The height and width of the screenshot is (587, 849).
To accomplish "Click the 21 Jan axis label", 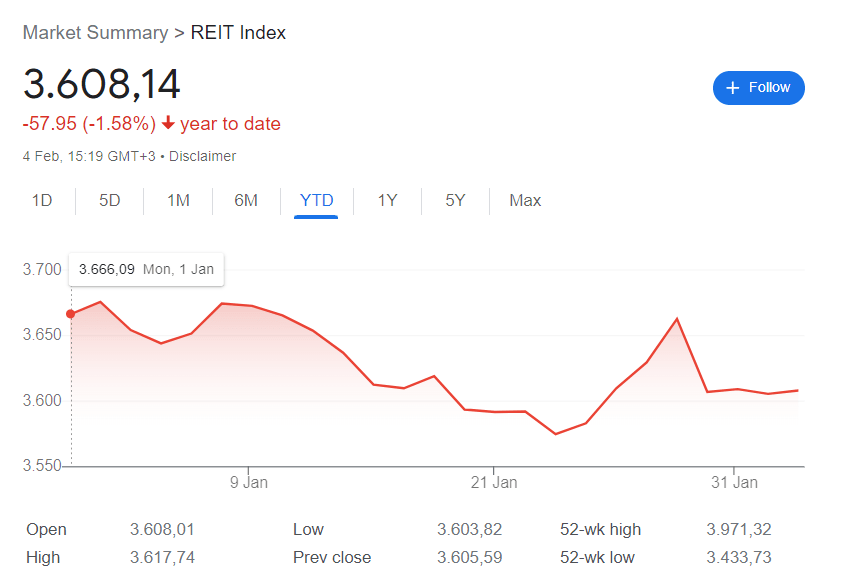I will tap(493, 483).
